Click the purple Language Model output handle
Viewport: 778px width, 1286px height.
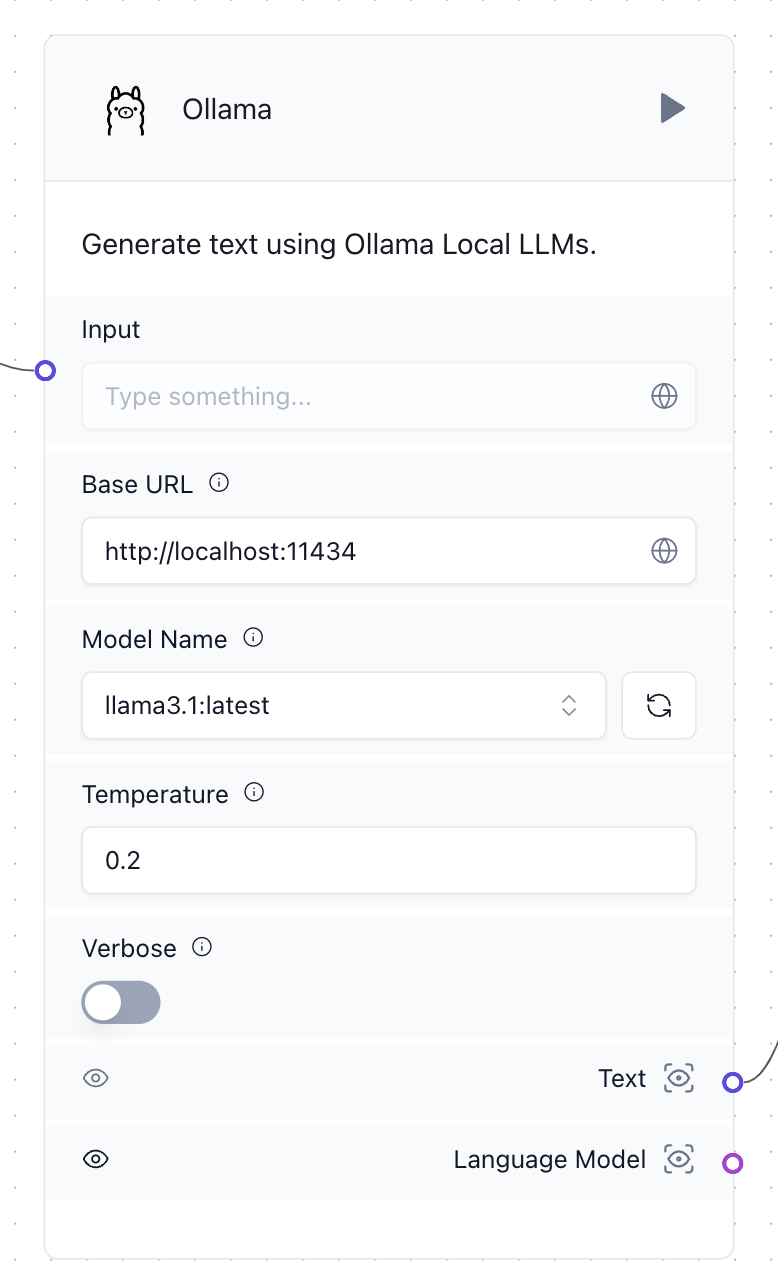[733, 1163]
